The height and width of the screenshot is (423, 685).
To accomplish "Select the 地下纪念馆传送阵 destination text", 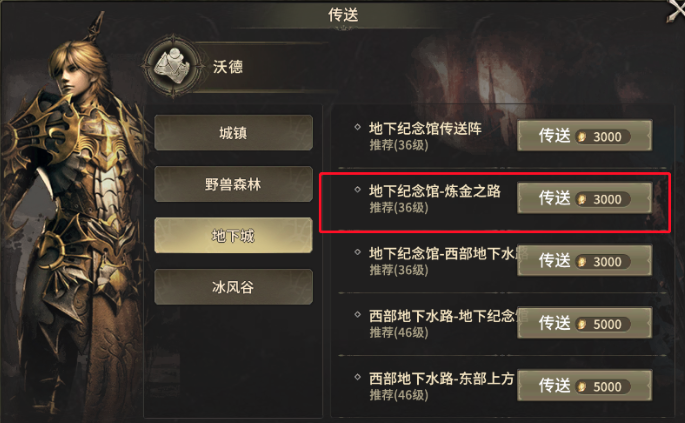I will pos(425,128).
